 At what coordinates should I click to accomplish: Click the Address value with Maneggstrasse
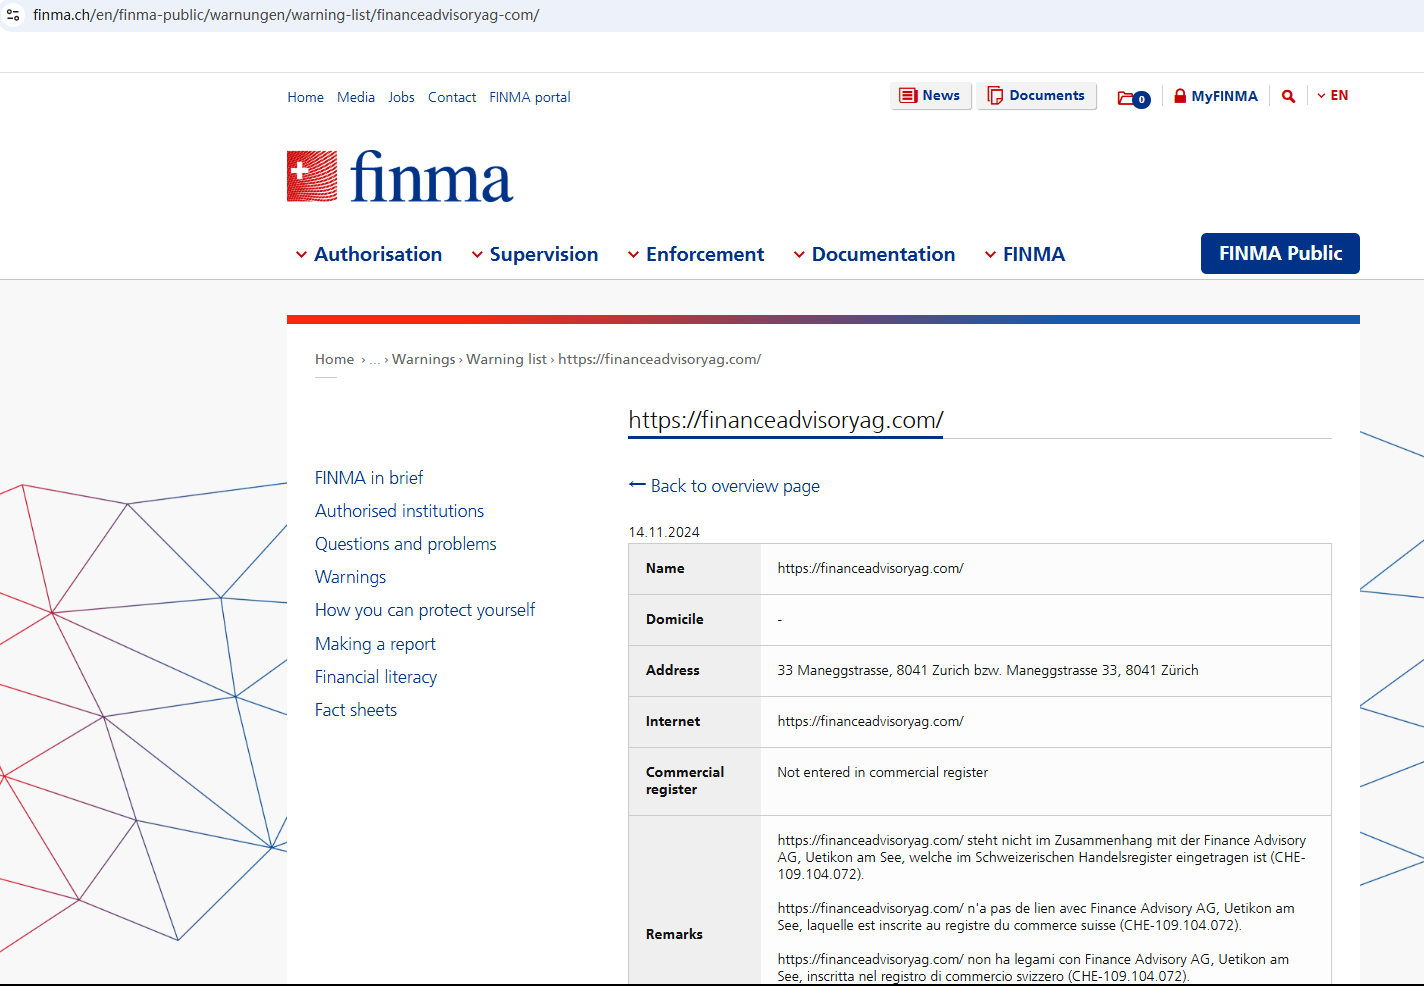pos(988,670)
